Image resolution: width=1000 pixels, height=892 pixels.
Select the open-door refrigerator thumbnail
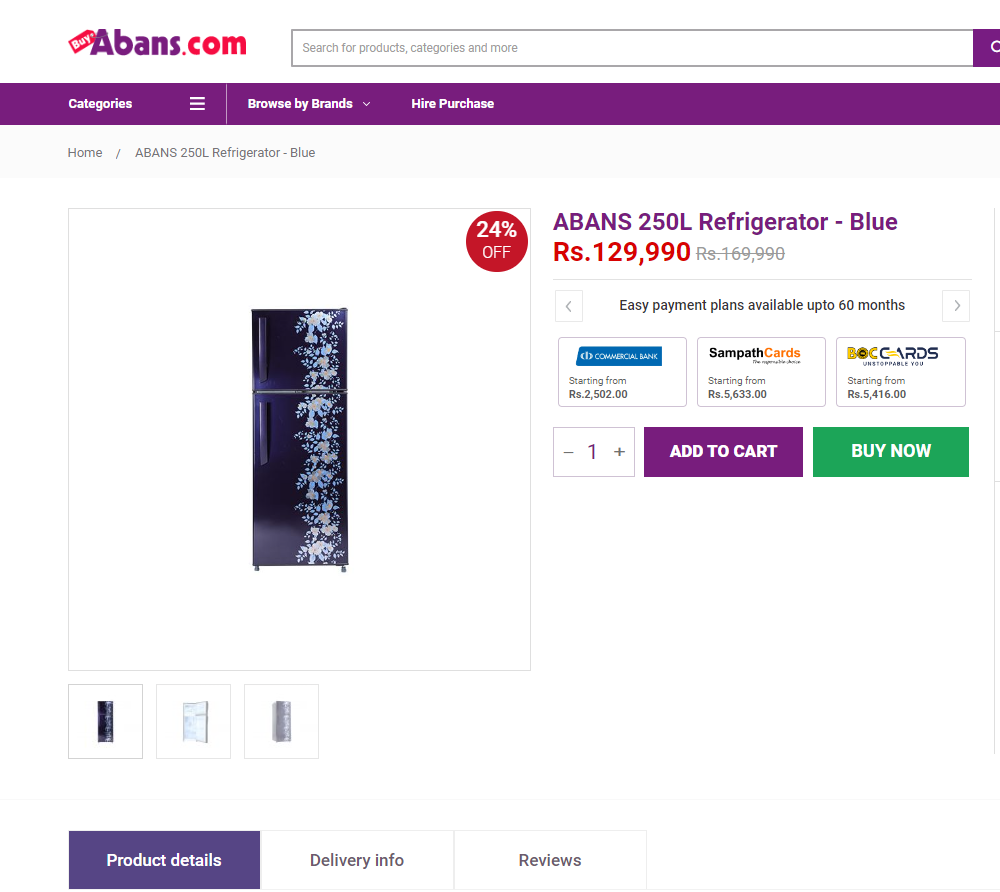tap(193, 722)
